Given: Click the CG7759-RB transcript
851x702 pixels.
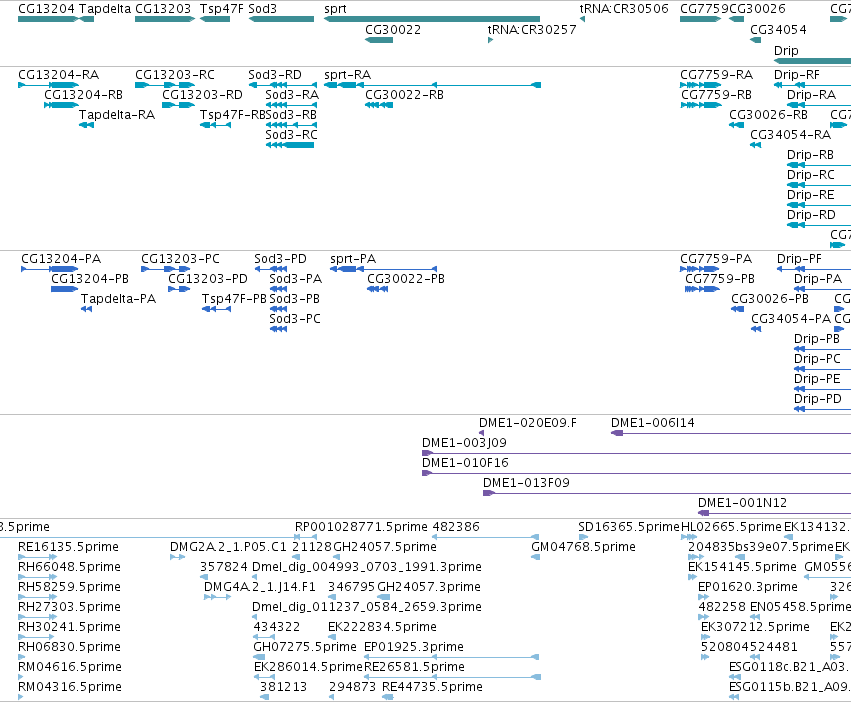Looking at the screenshot, I should pyautogui.click(x=701, y=105).
